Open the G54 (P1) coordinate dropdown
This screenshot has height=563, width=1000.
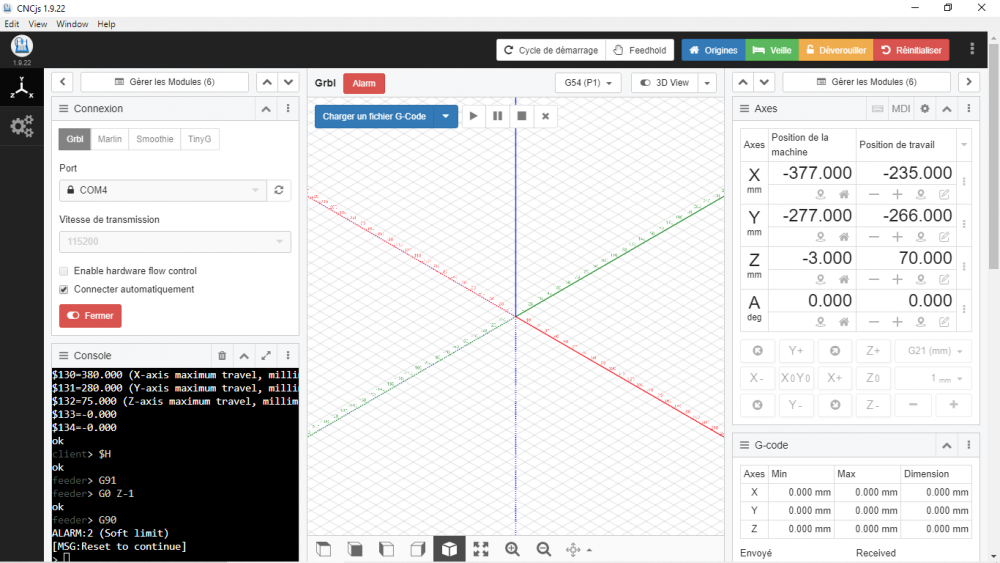click(x=588, y=83)
